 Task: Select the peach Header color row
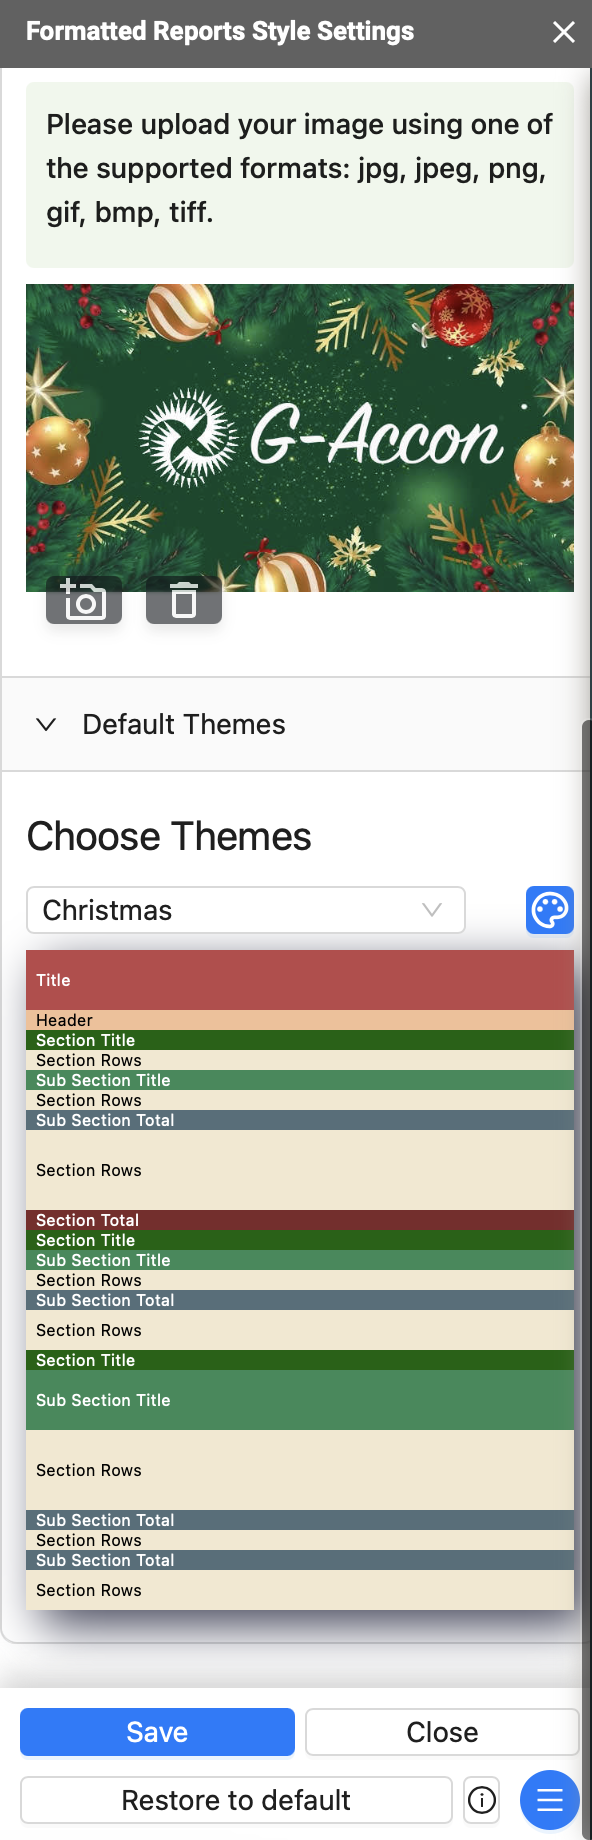(x=300, y=1020)
